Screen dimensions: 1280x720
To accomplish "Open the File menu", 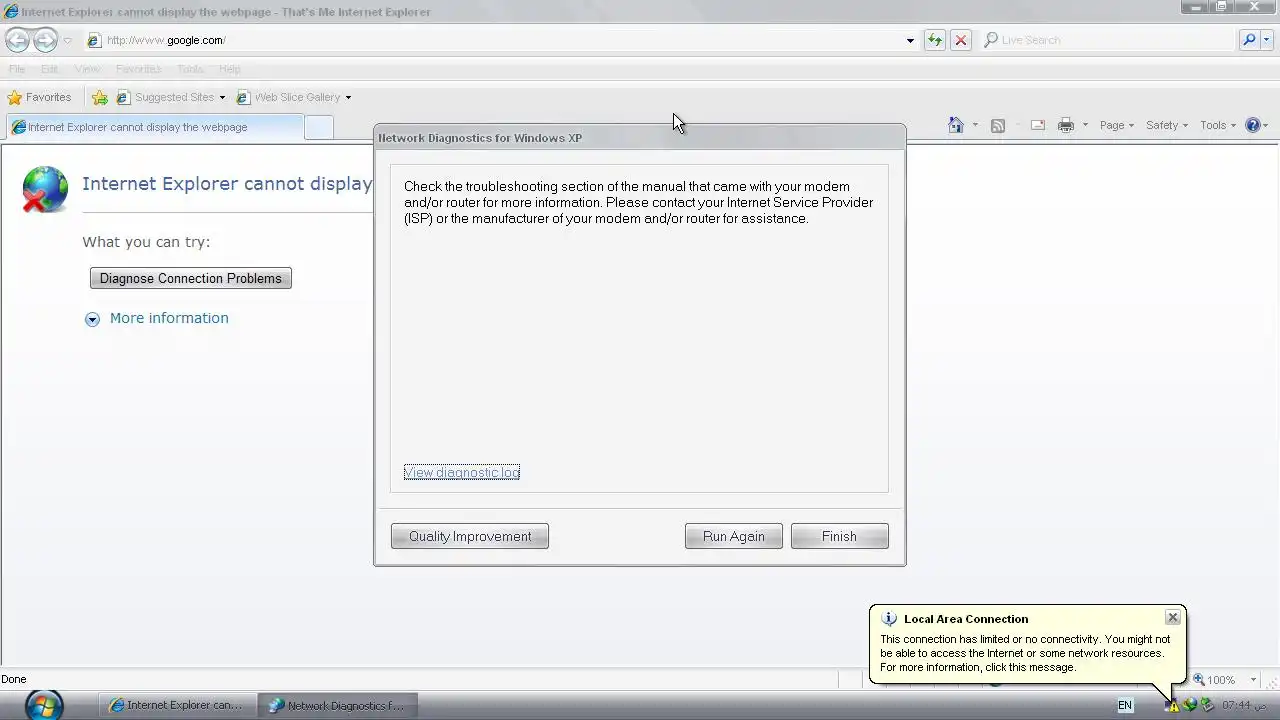I will 17,69.
